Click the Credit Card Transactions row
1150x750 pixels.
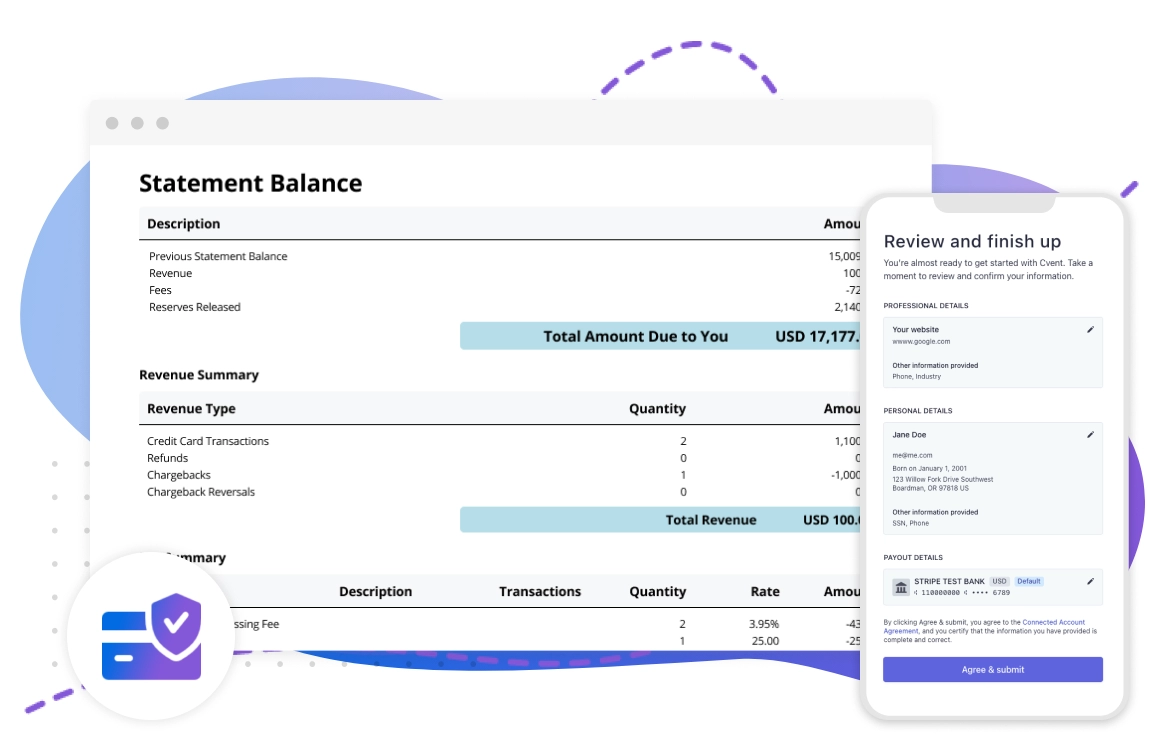(x=208, y=441)
